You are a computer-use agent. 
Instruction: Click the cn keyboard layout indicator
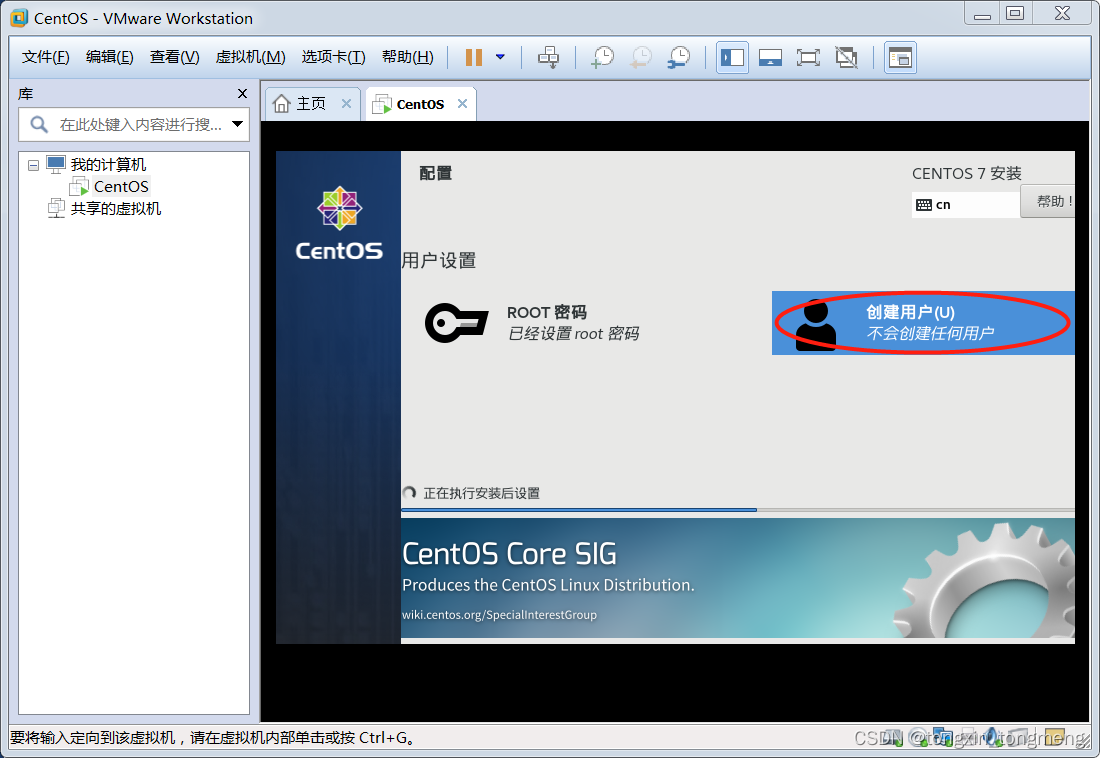coord(965,205)
